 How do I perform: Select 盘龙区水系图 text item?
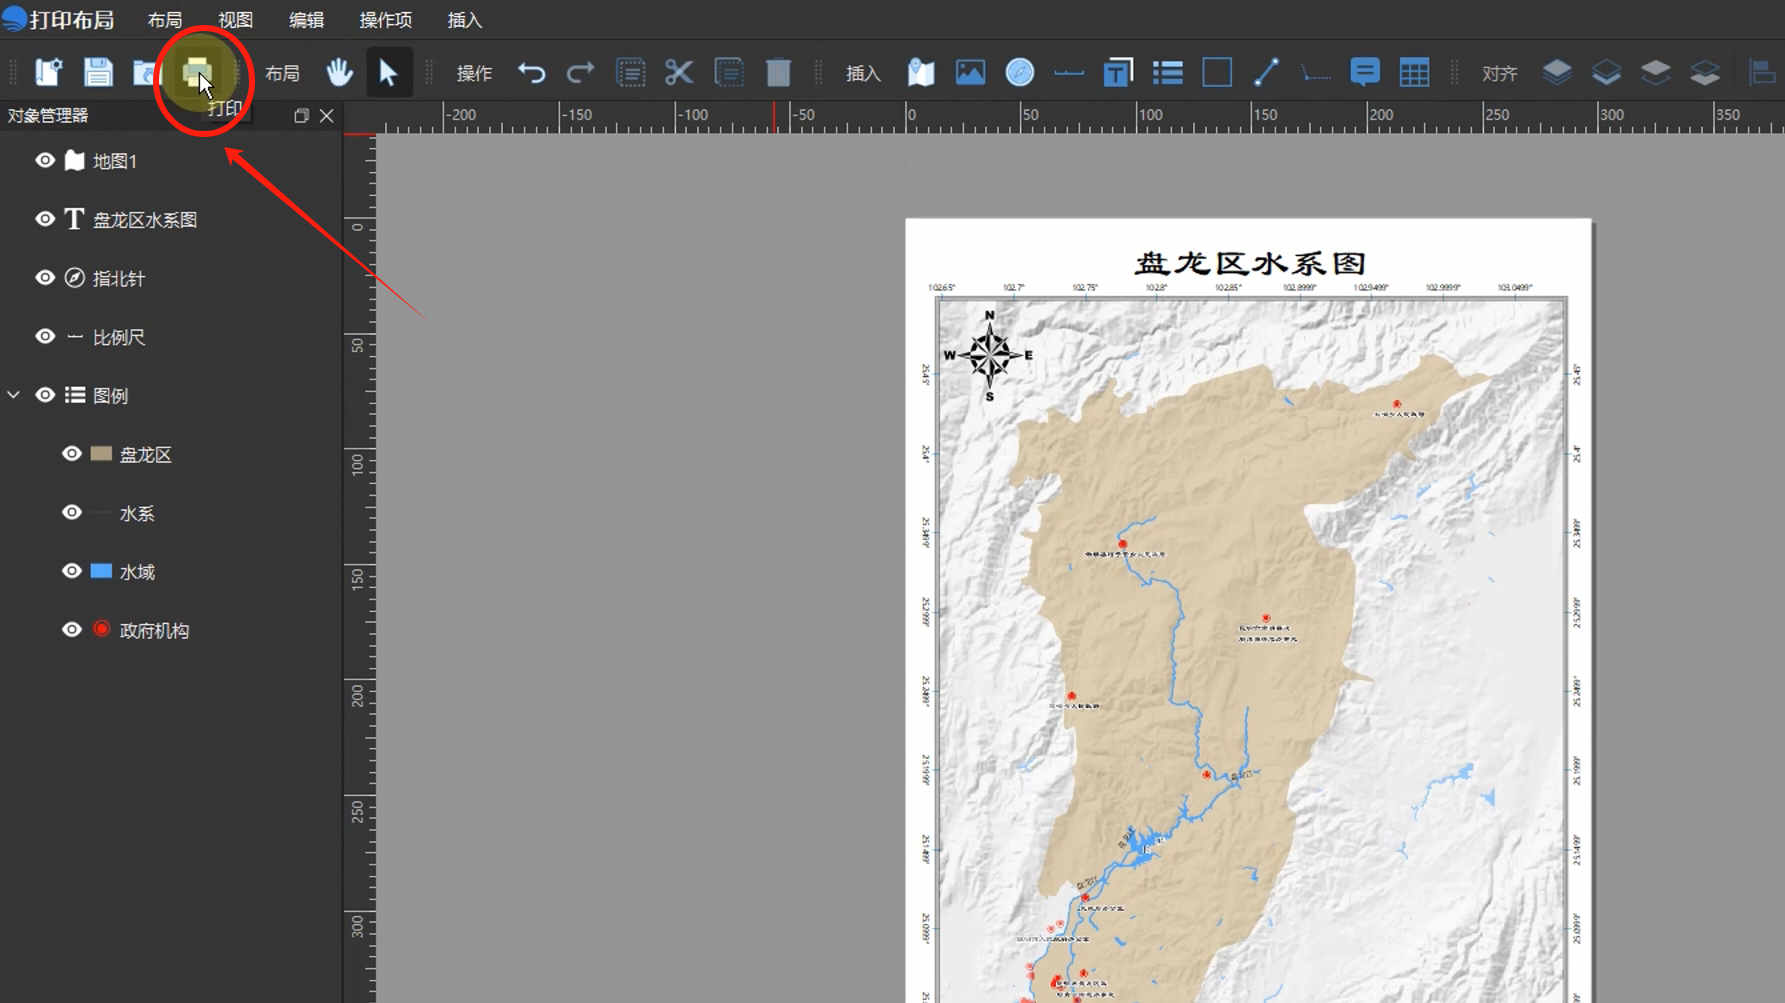[x=145, y=220]
